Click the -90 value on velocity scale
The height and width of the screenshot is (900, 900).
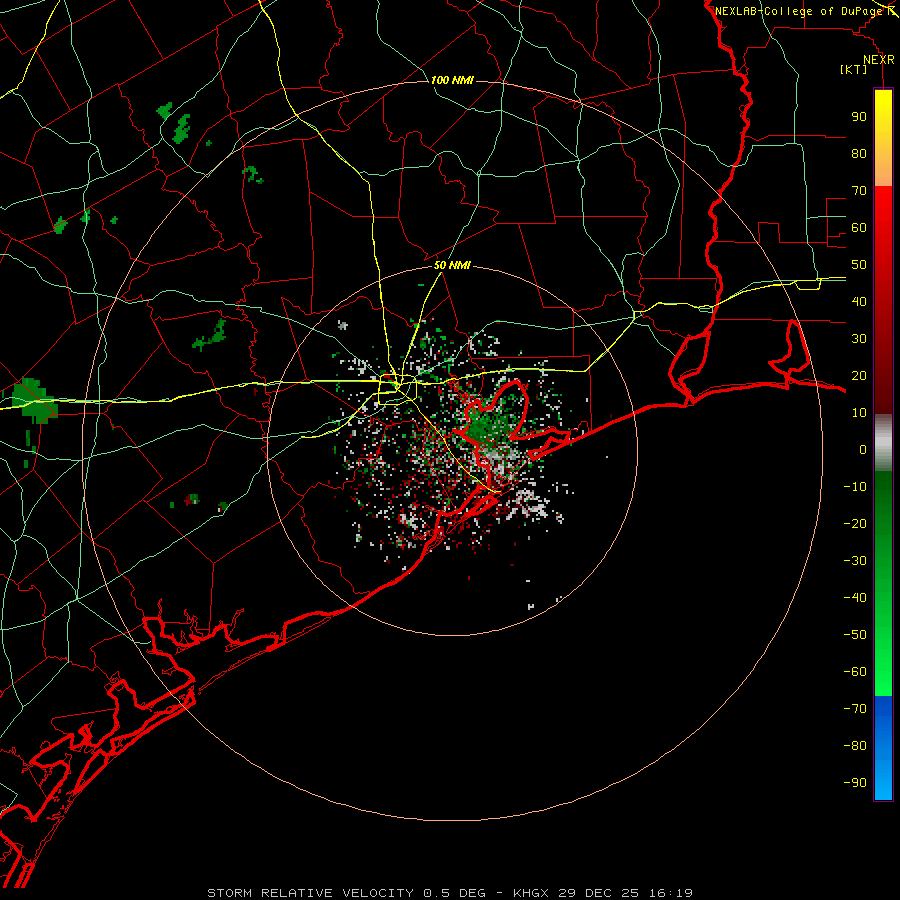pos(855,783)
